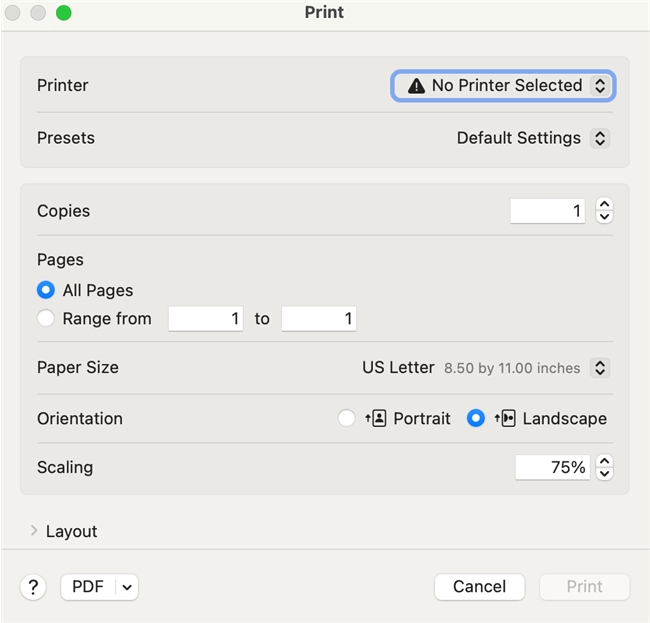Open the Printer selection dropdown
The height and width of the screenshot is (623, 650).
click(502, 86)
